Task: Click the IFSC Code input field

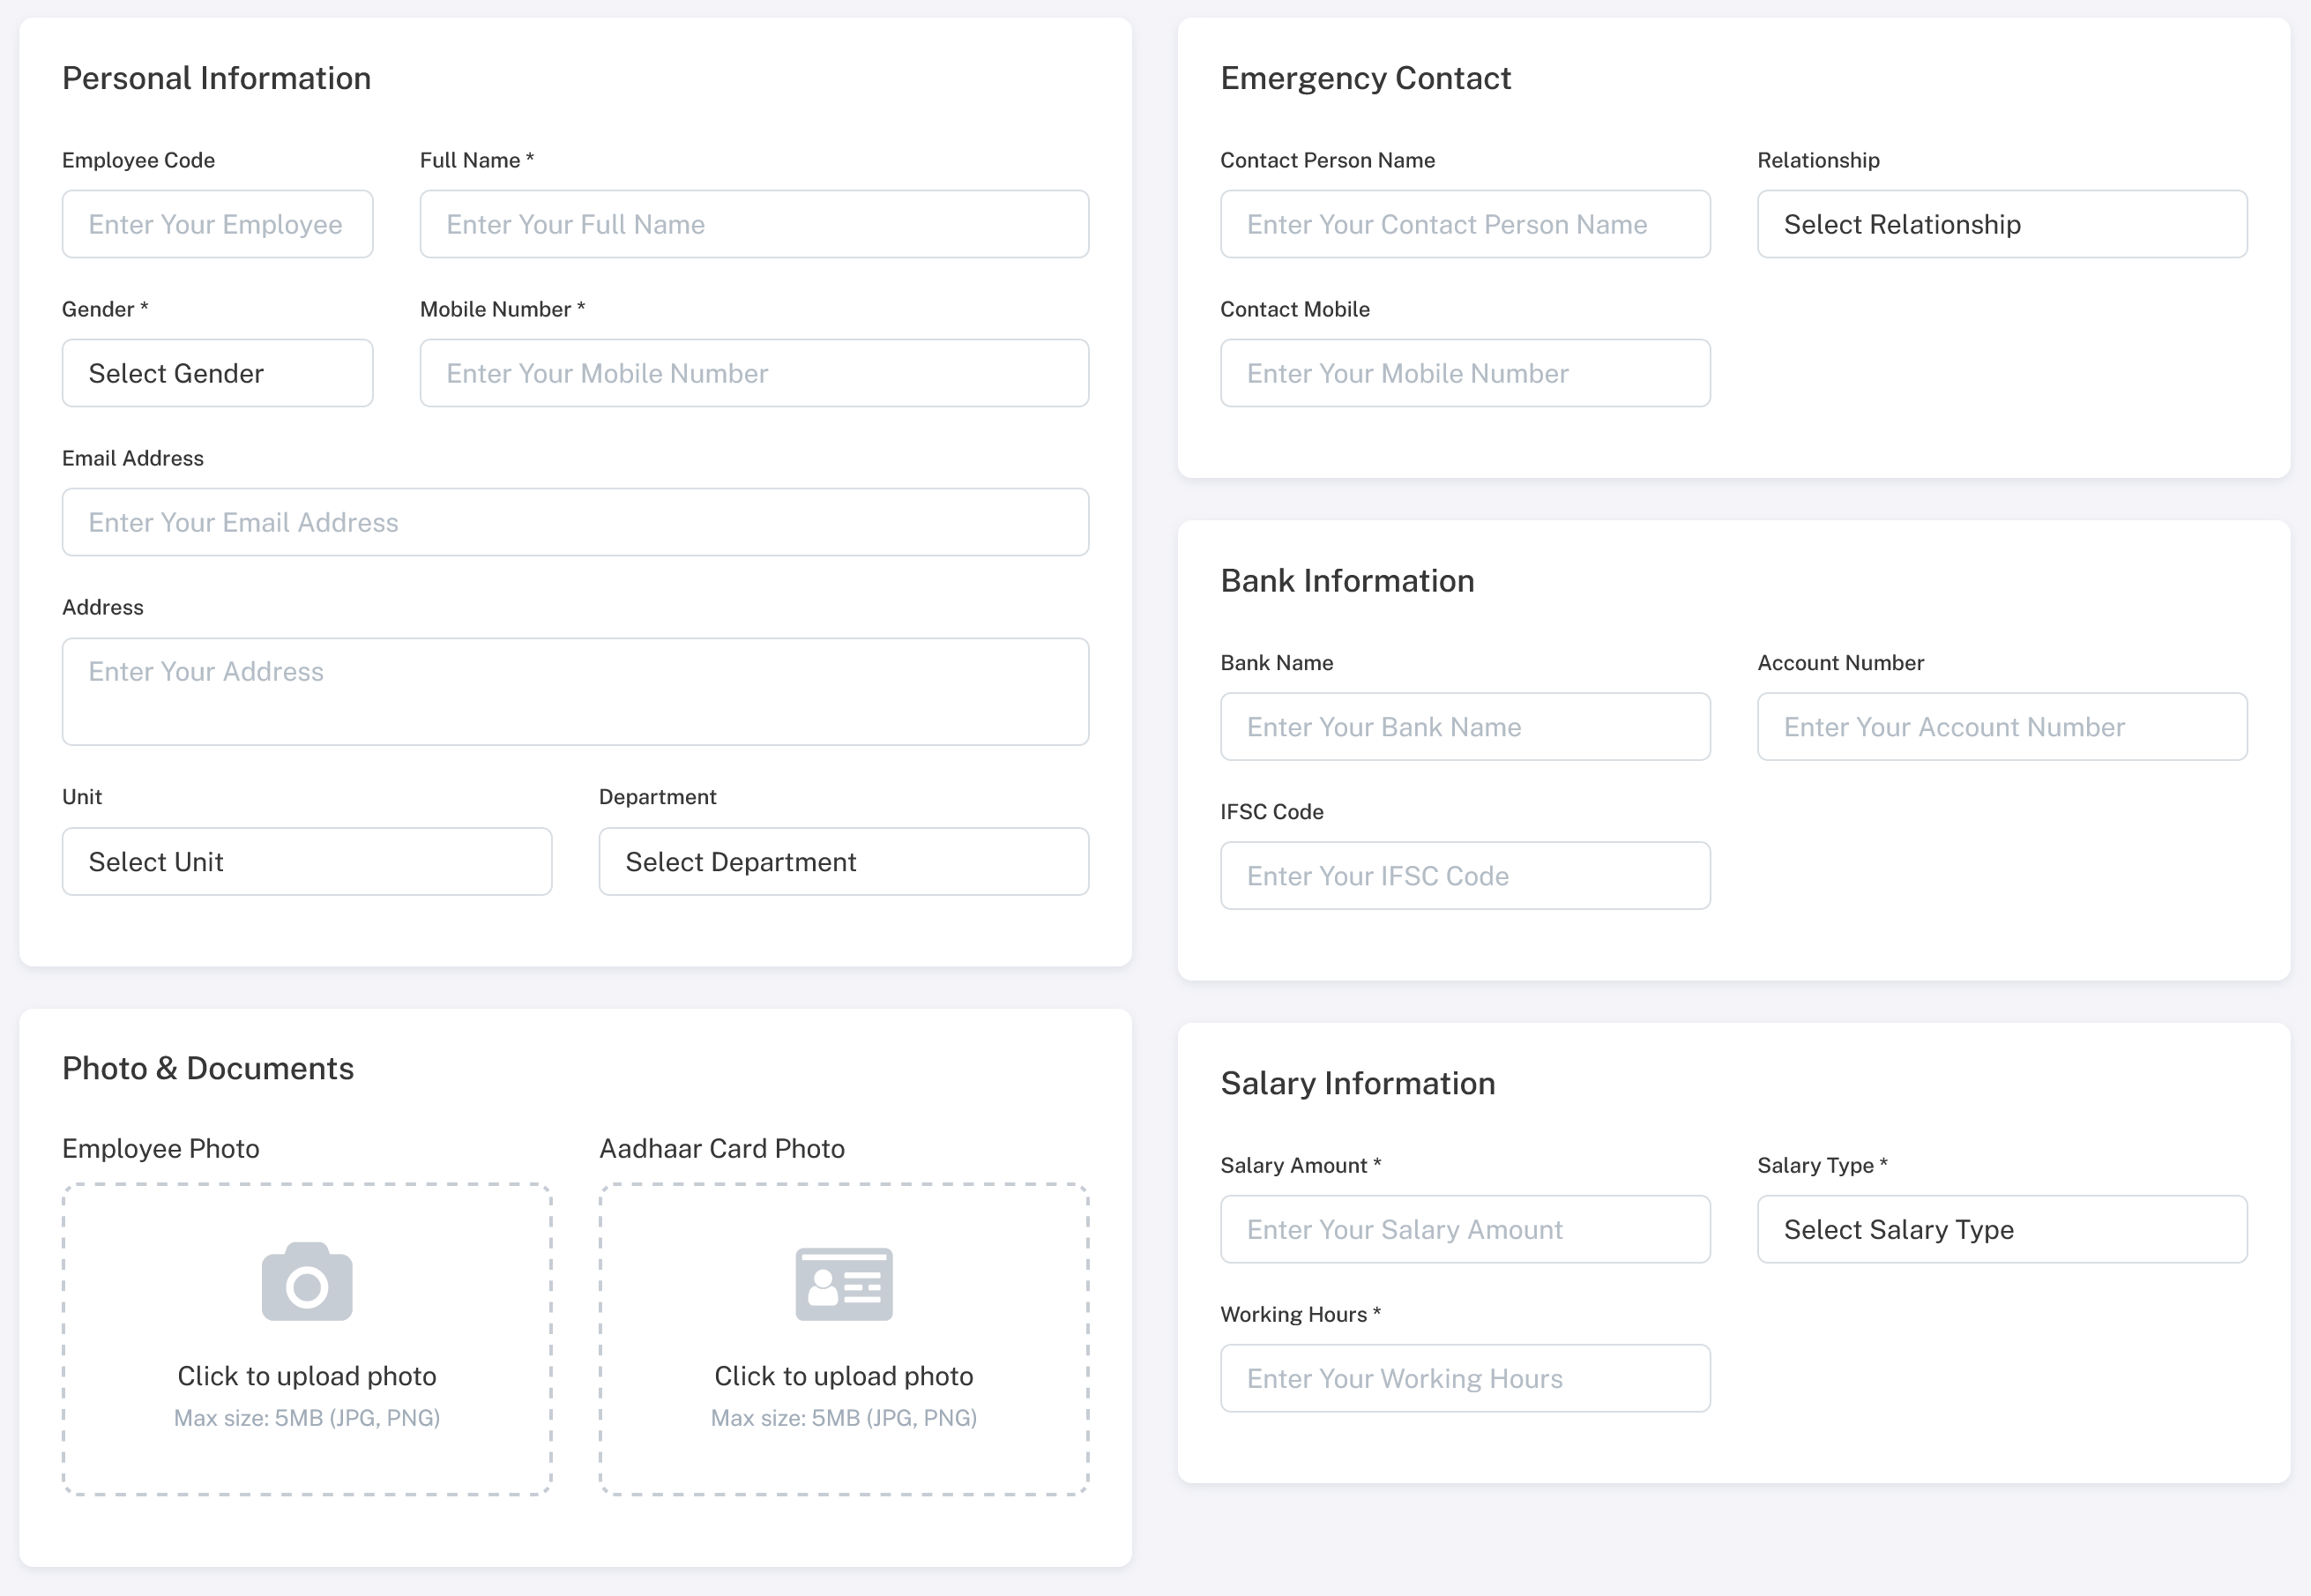Action: 1464,876
